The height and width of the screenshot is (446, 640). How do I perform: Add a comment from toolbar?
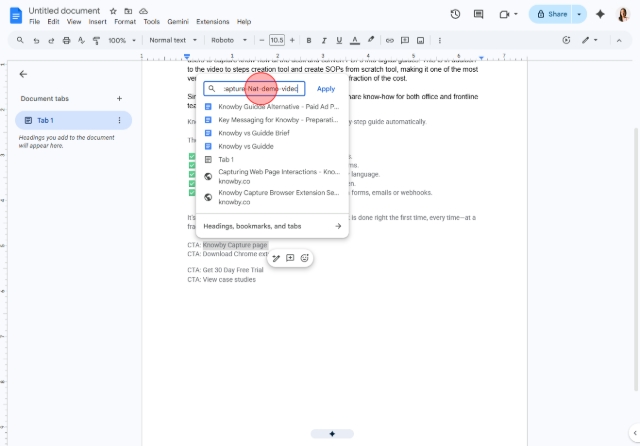click(405, 40)
